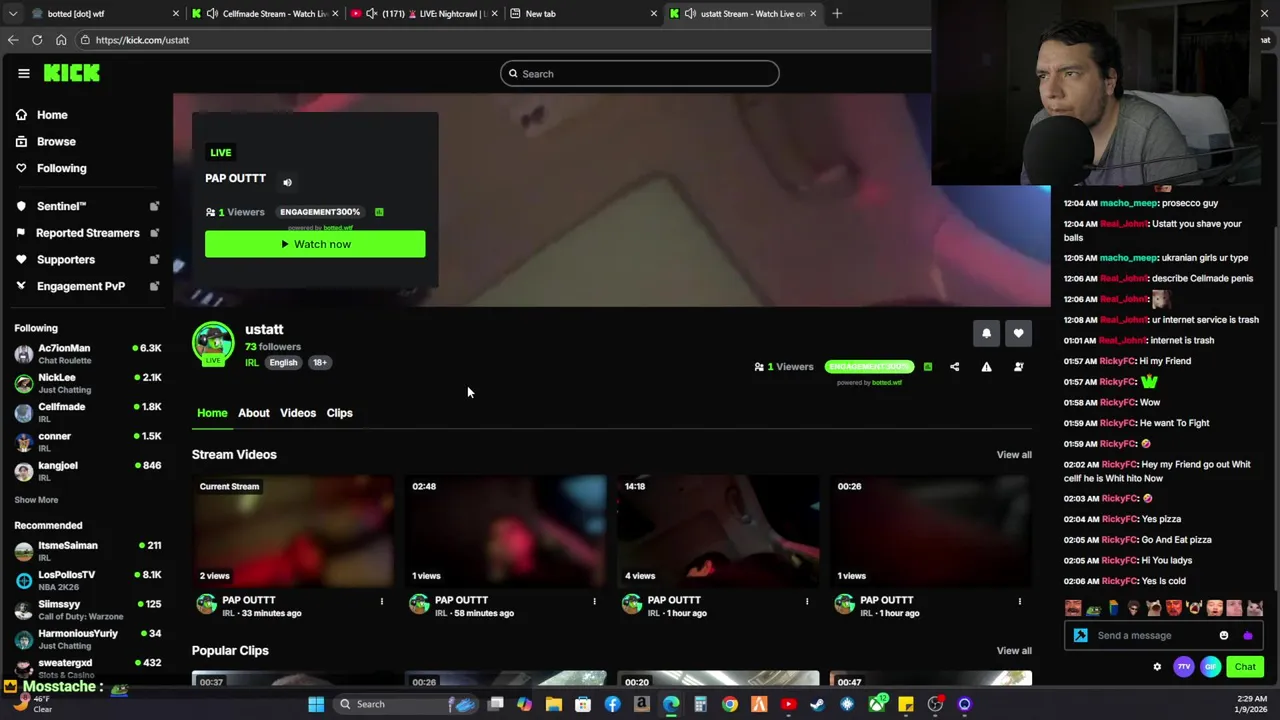Open the GIF picker
This screenshot has width=1280, height=720.
pos(1210,667)
